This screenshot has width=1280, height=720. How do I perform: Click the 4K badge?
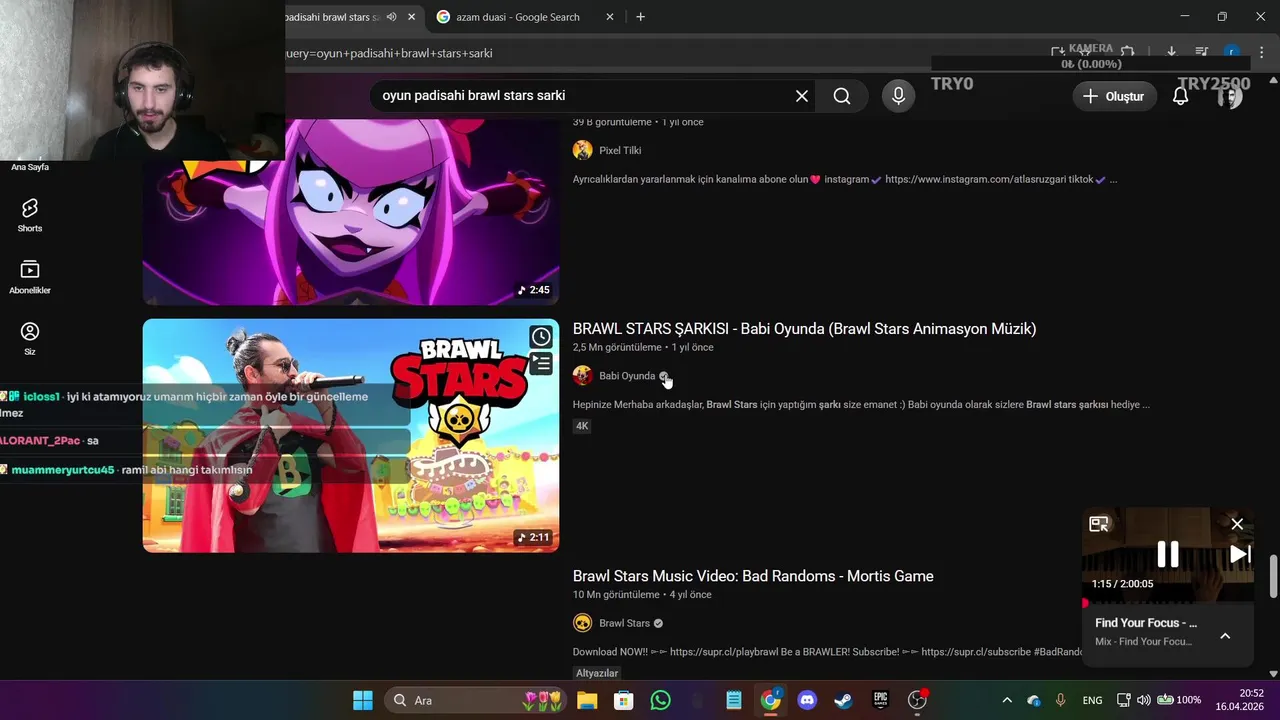(x=582, y=426)
